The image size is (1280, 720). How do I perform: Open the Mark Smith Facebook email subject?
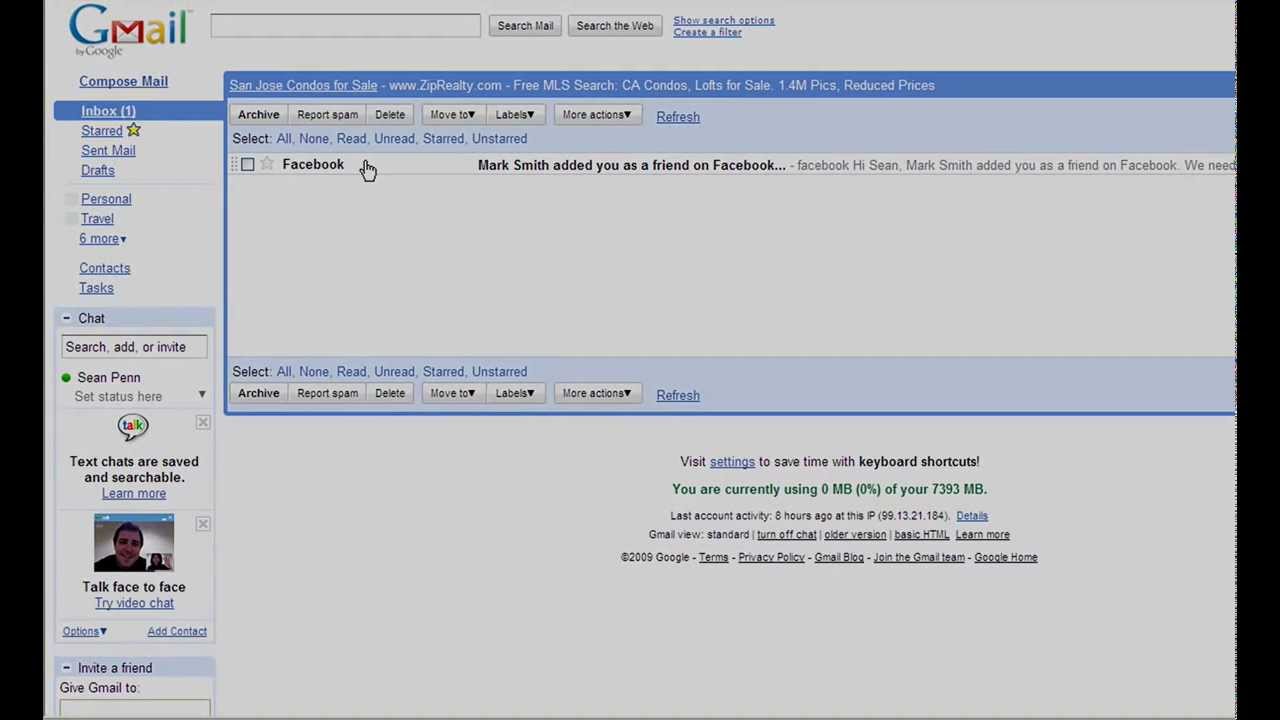point(631,165)
